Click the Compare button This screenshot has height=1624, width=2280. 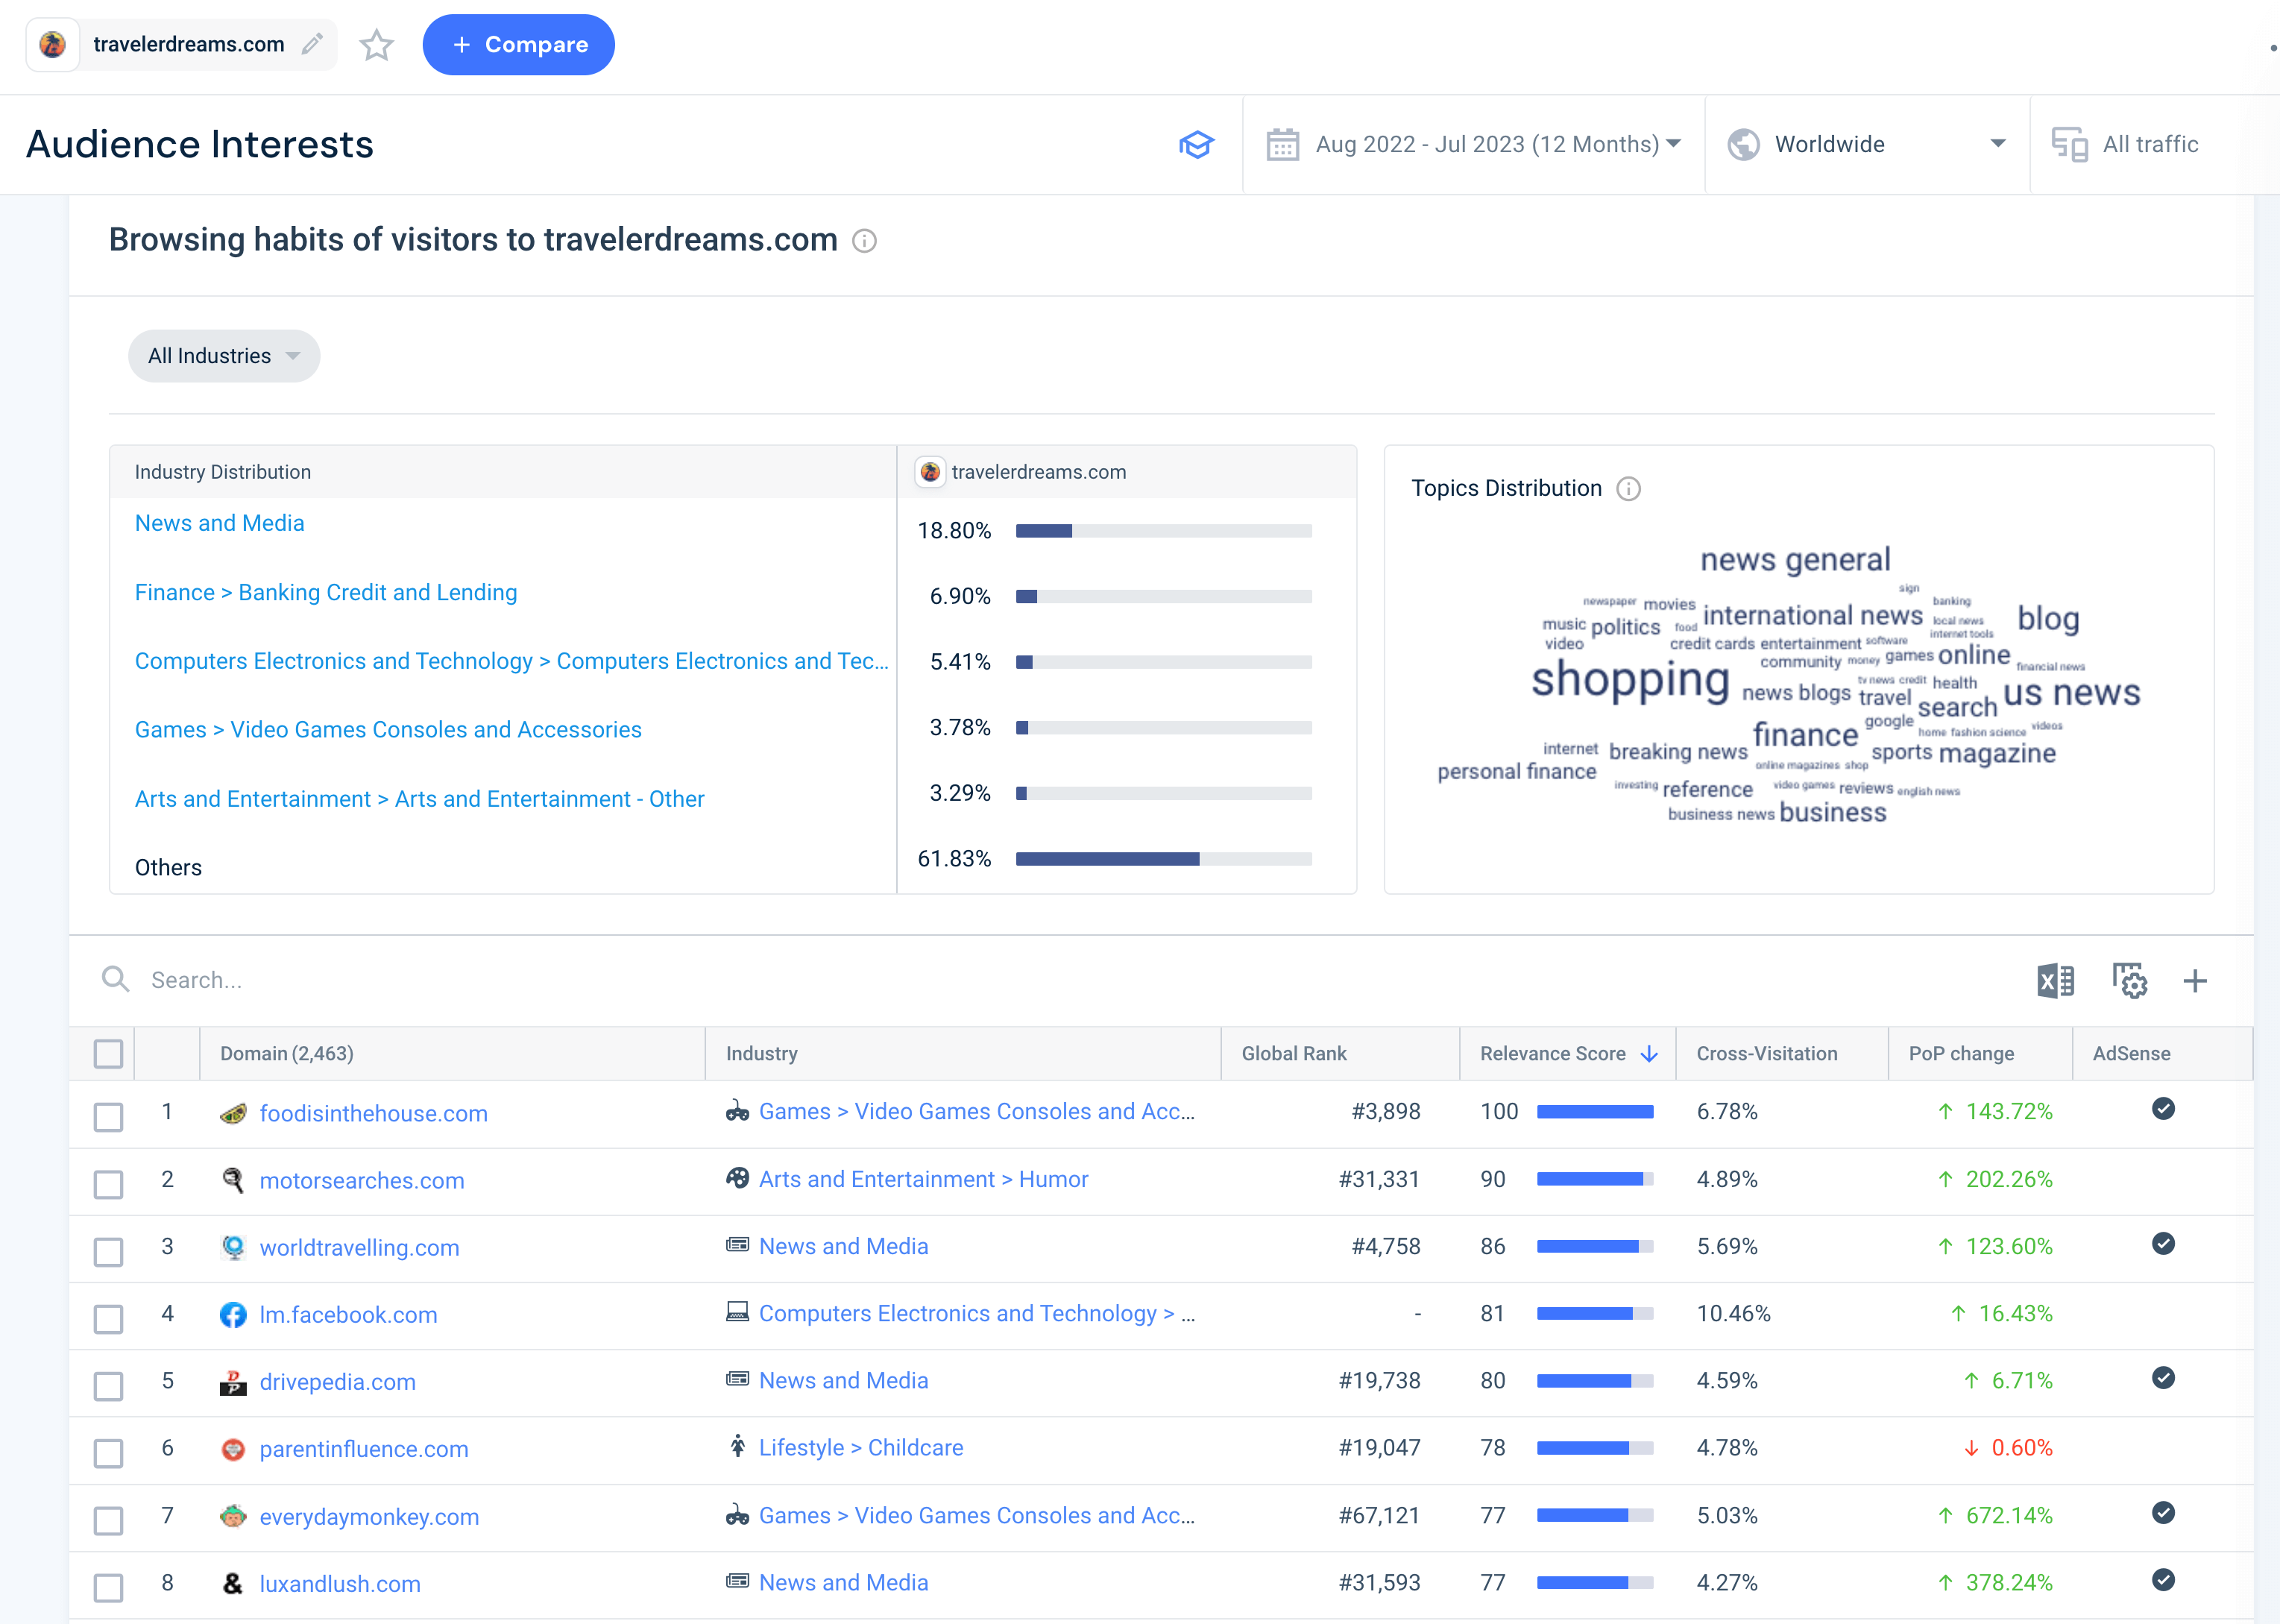coord(518,45)
